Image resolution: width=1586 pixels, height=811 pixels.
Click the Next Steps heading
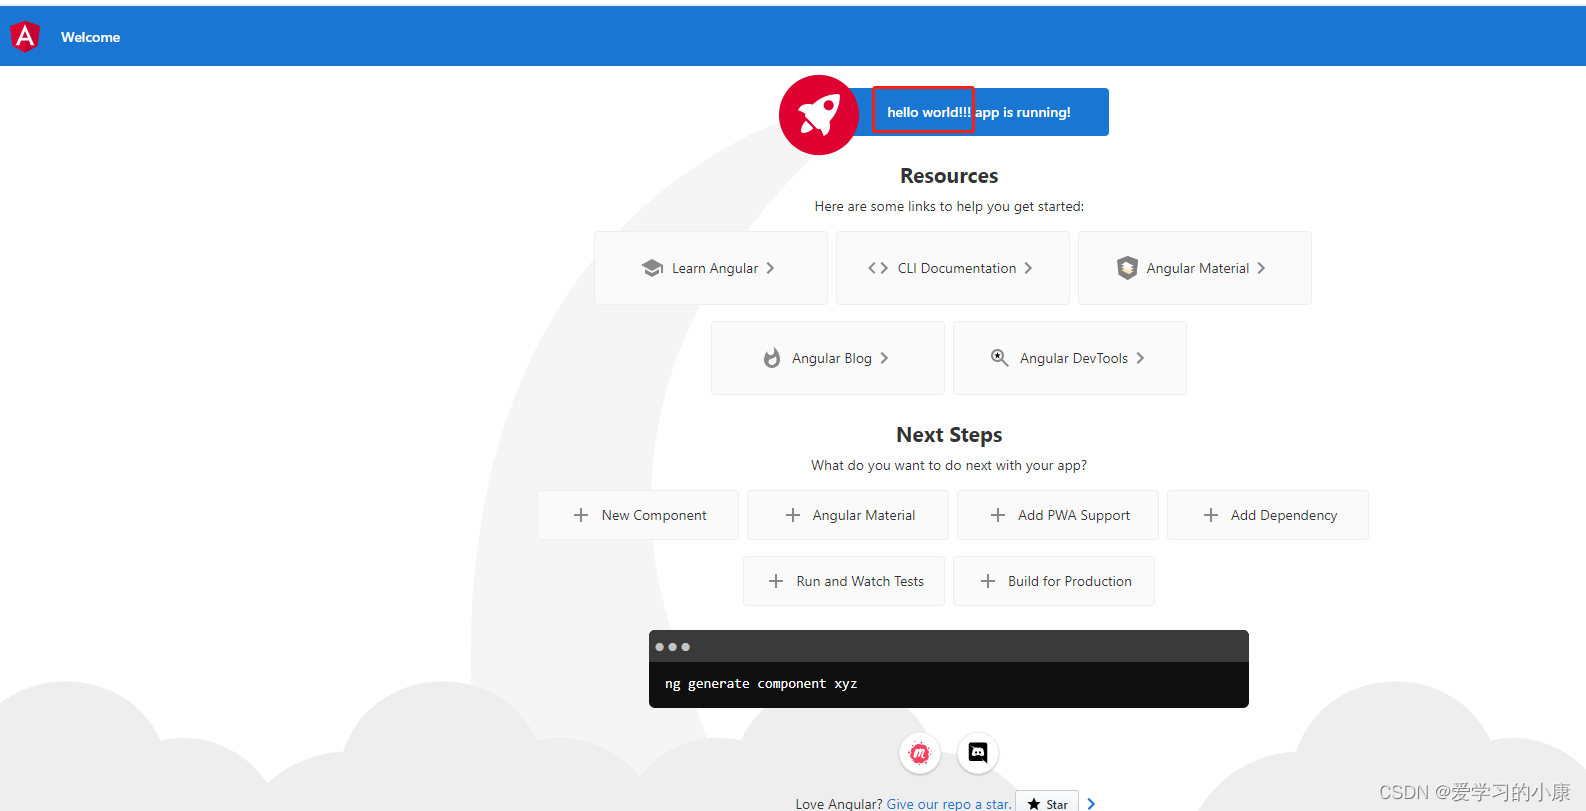(949, 435)
